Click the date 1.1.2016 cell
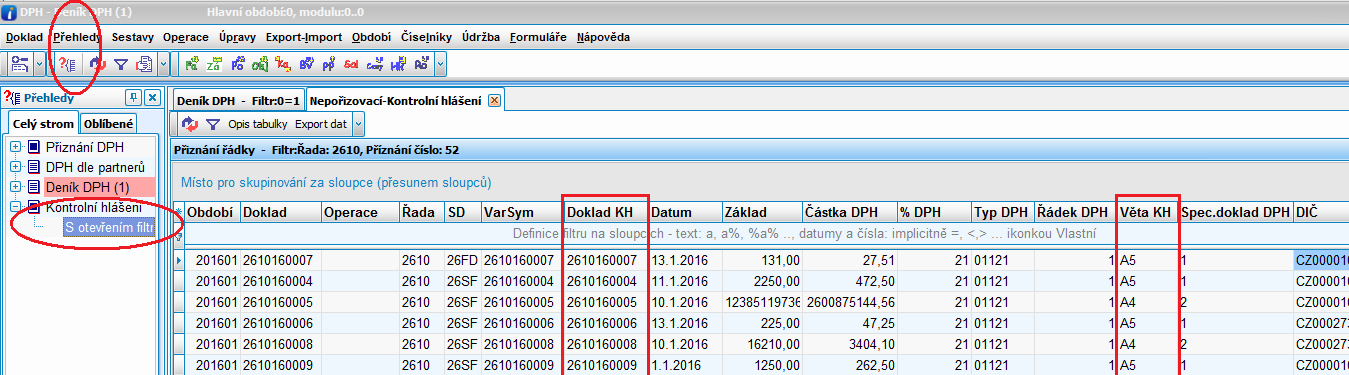1349x375 pixels. pyautogui.click(x=685, y=365)
